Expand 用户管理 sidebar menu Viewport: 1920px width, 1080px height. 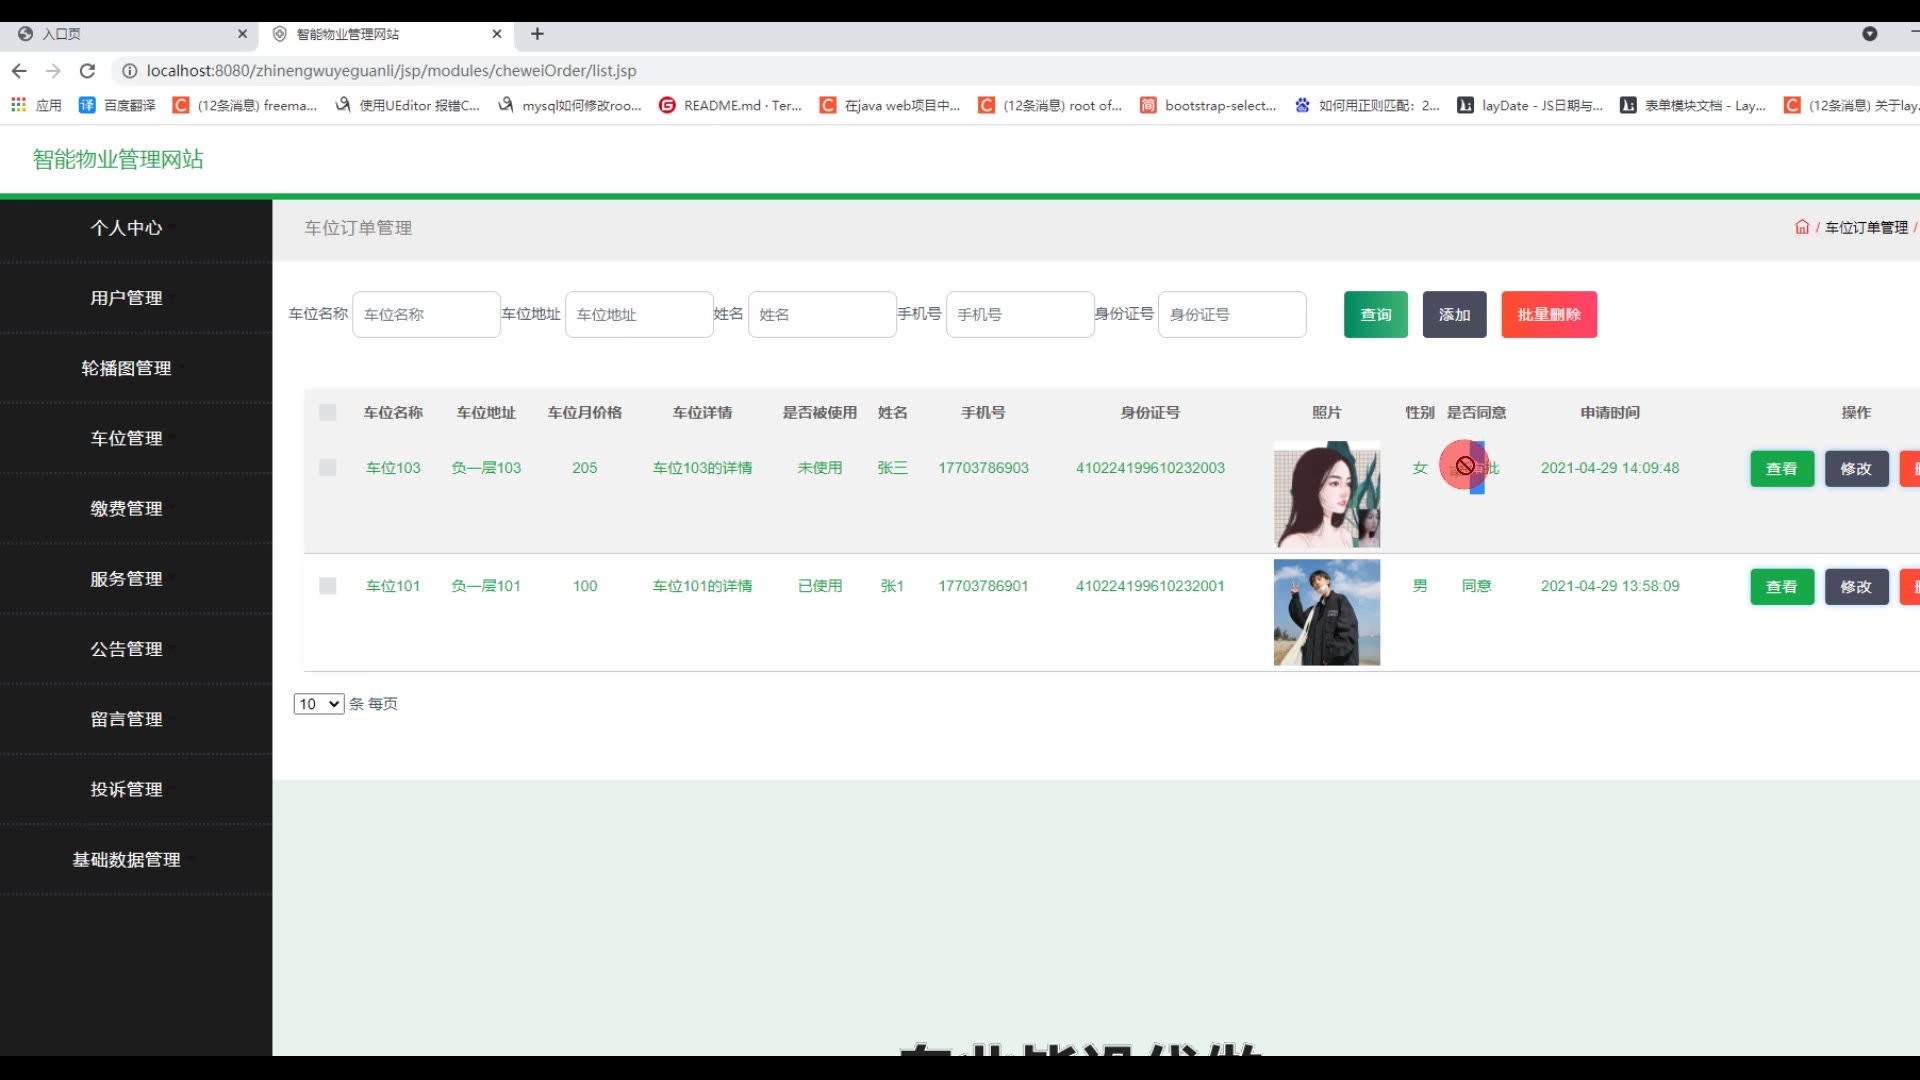126,298
